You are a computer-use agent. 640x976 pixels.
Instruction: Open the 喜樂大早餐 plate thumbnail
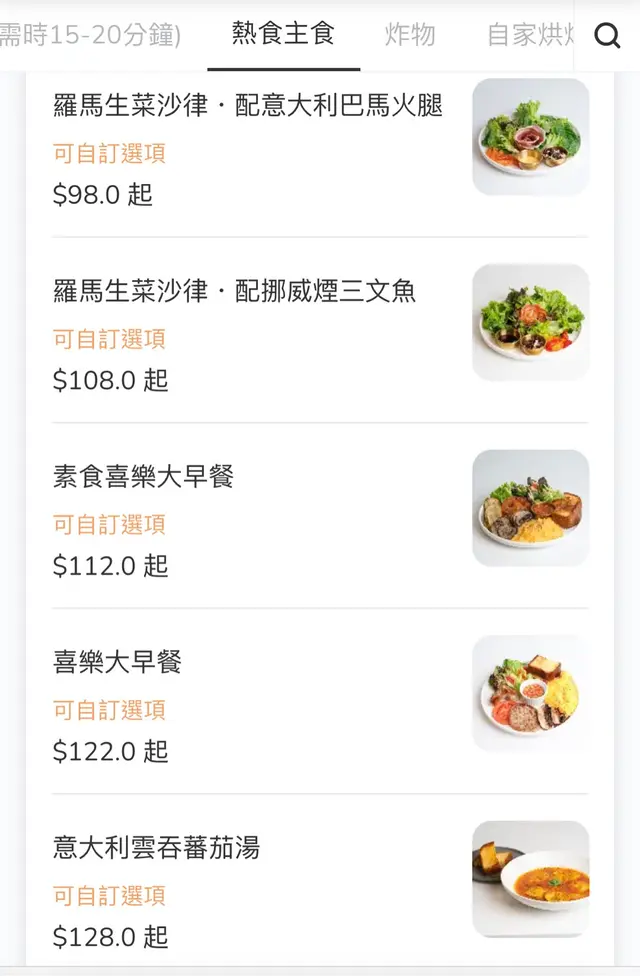530,693
